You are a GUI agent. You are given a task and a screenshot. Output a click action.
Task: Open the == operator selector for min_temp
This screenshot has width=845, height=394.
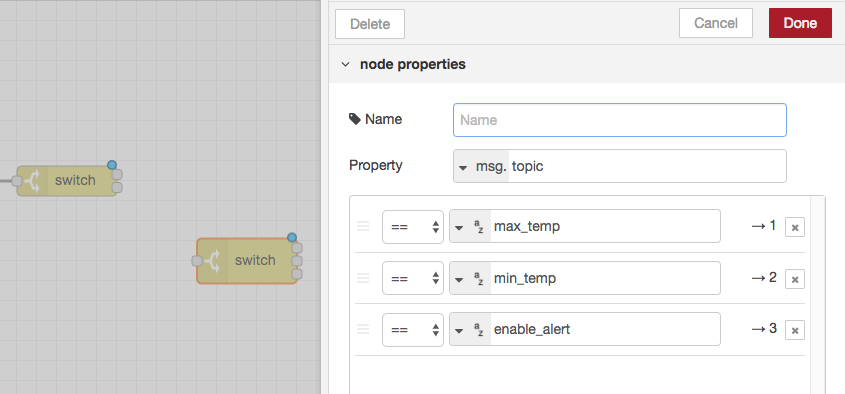point(413,278)
